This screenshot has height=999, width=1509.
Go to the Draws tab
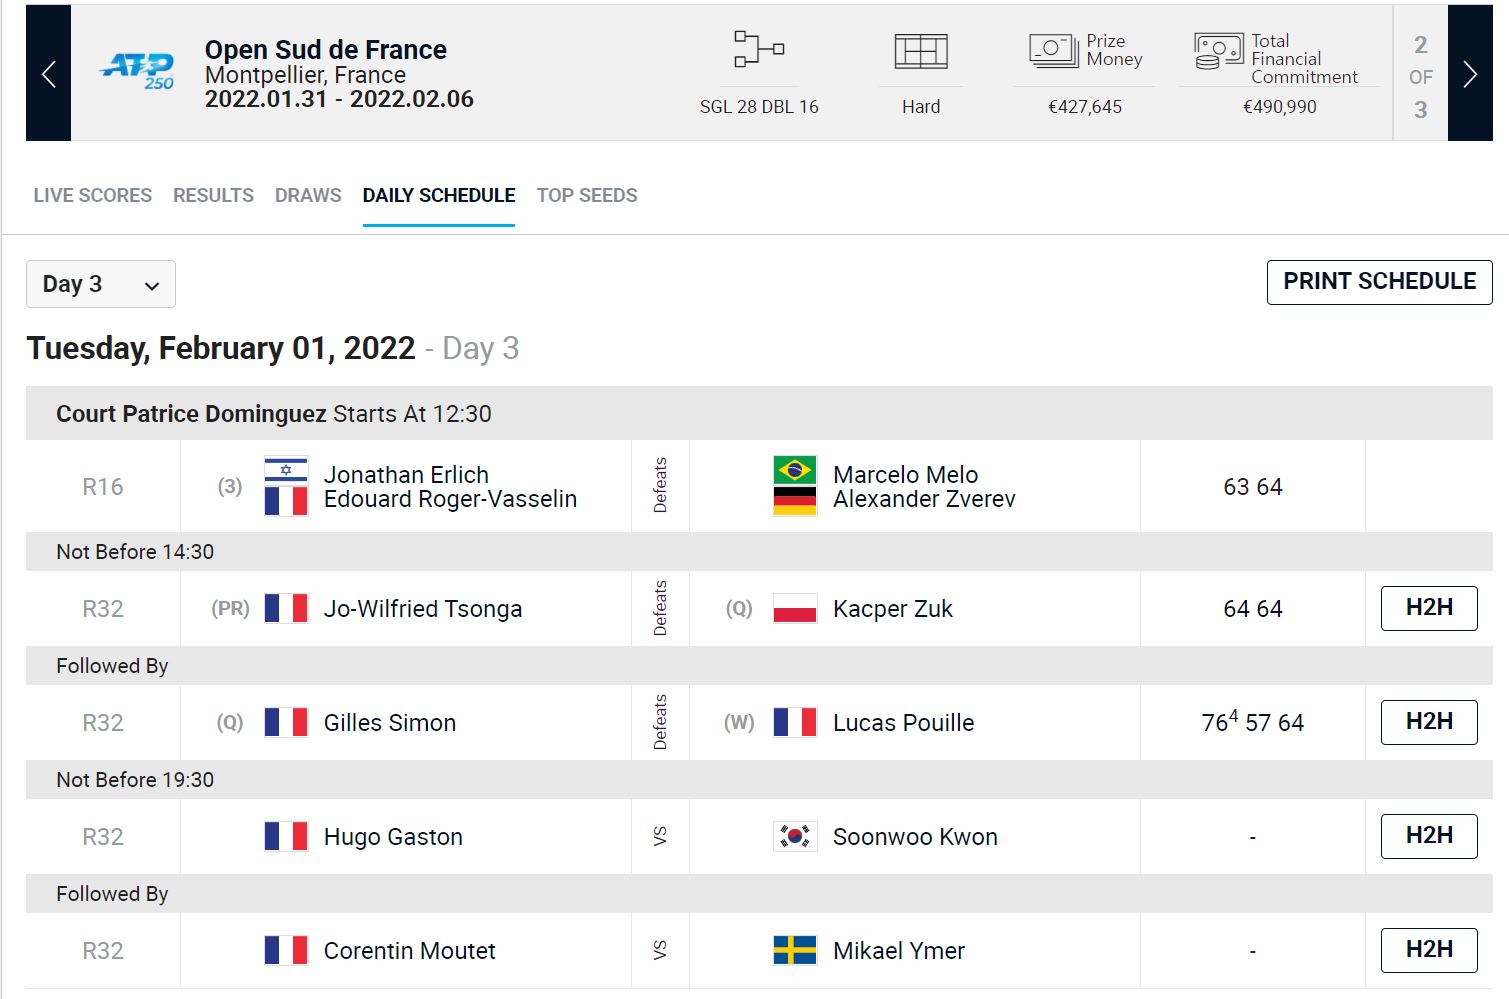click(308, 195)
